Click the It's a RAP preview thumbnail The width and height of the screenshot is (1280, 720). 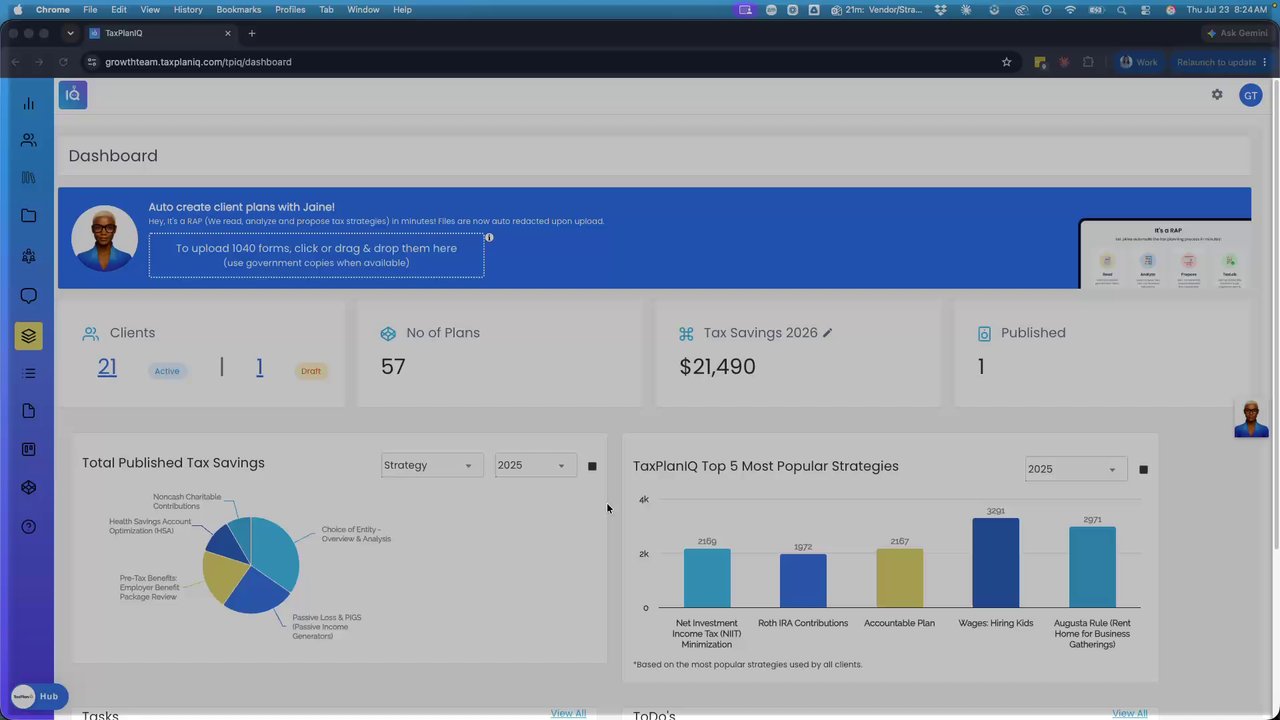[x=1165, y=254]
